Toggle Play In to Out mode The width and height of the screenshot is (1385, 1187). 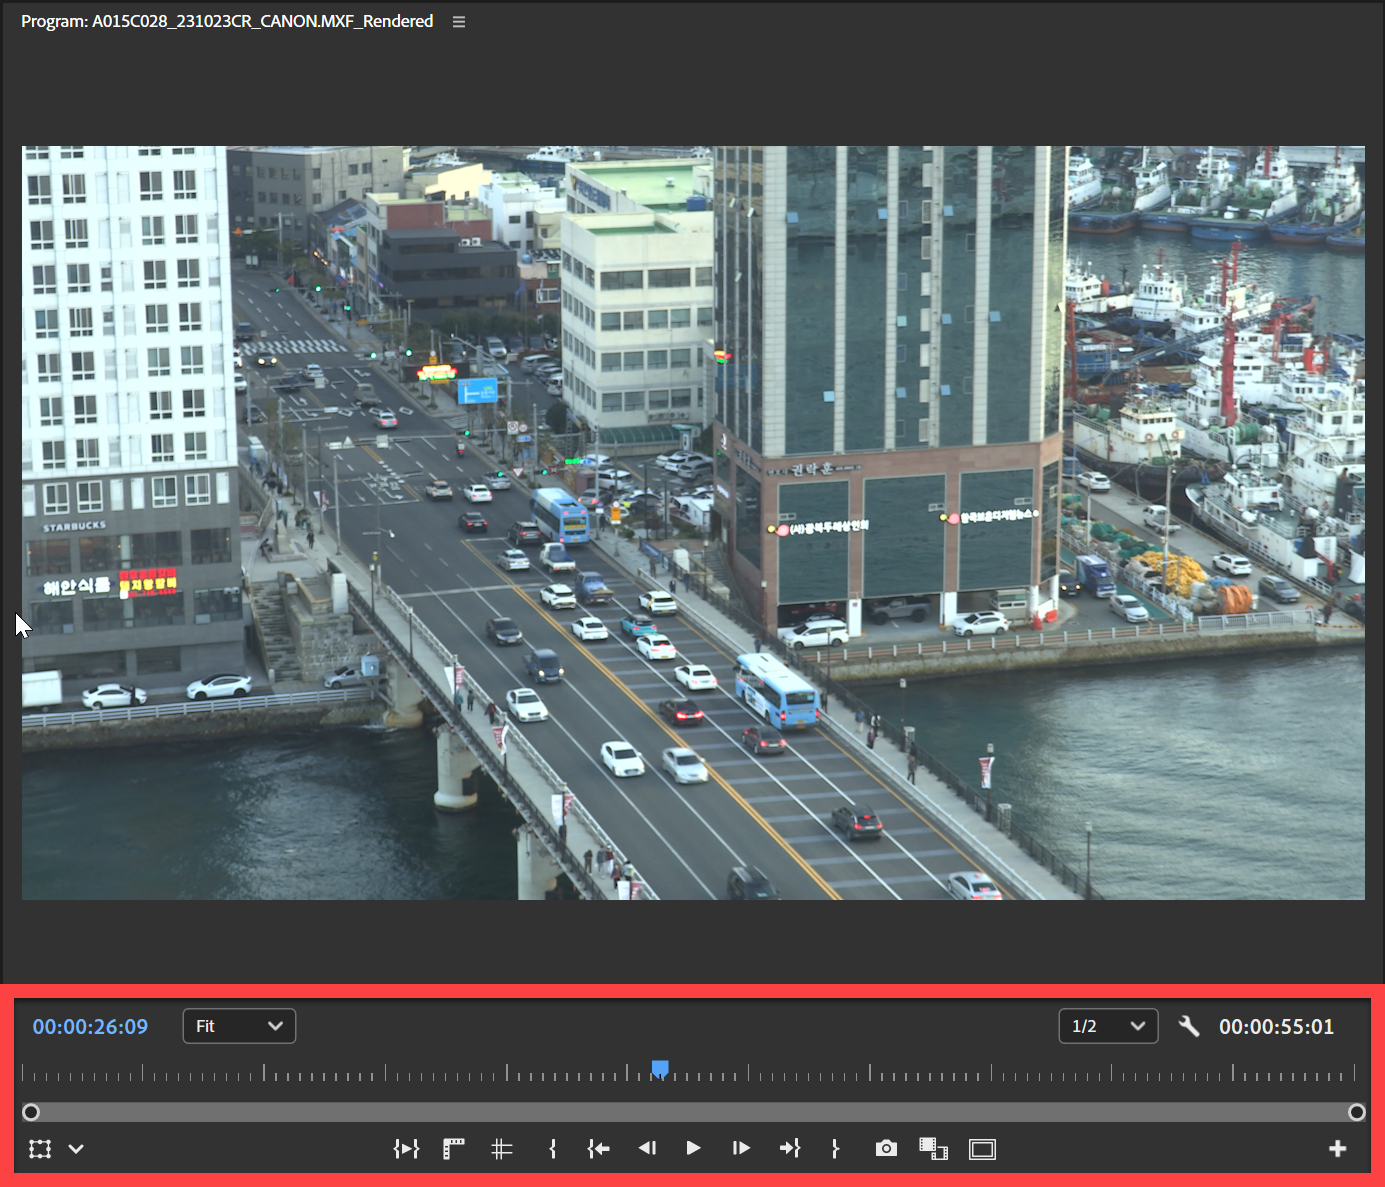tap(406, 1148)
